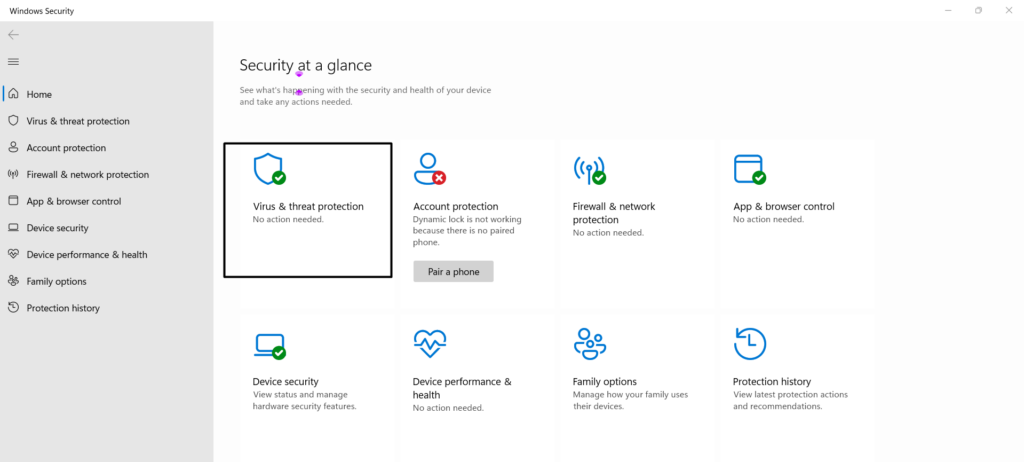Go back using the back arrow
Image resolution: width=1024 pixels, height=462 pixels.
click(x=14, y=35)
